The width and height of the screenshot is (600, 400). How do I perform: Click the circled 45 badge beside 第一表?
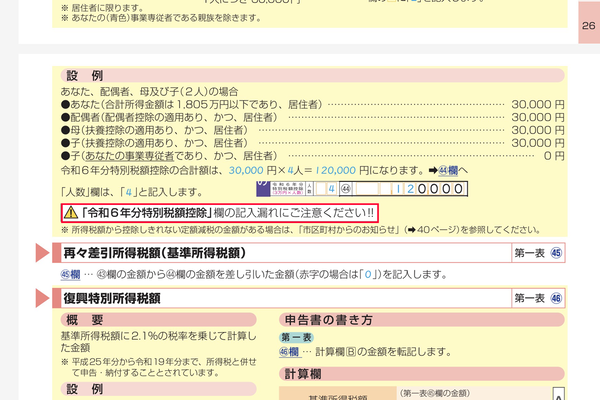click(x=556, y=253)
